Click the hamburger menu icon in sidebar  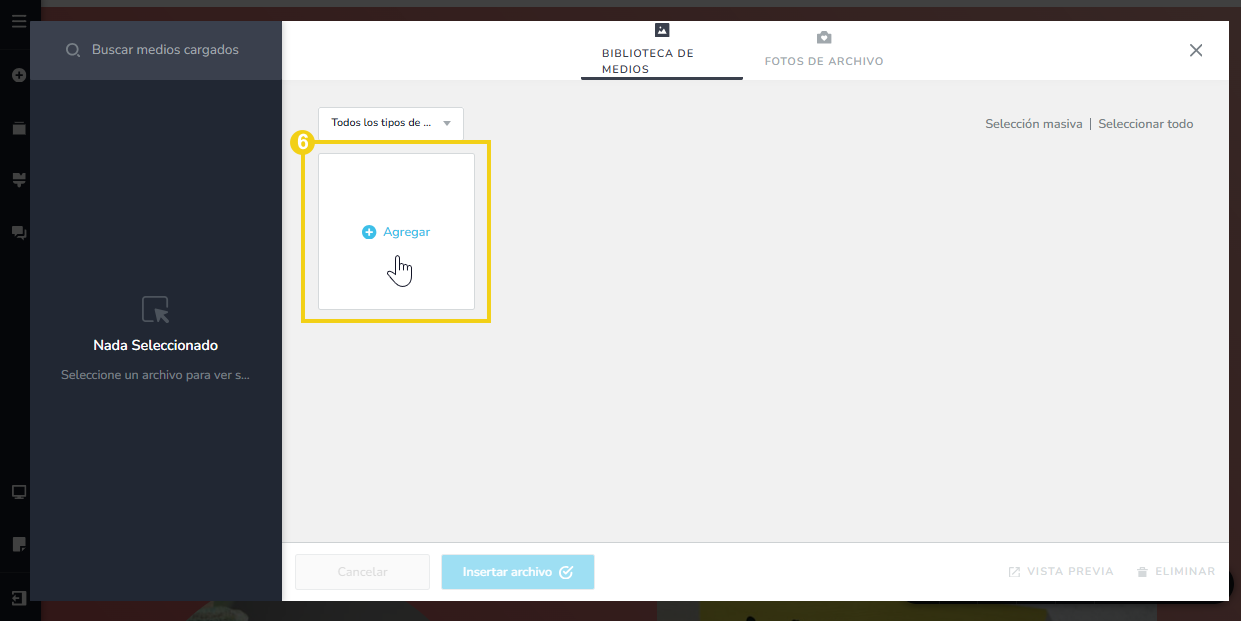coord(18,21)
